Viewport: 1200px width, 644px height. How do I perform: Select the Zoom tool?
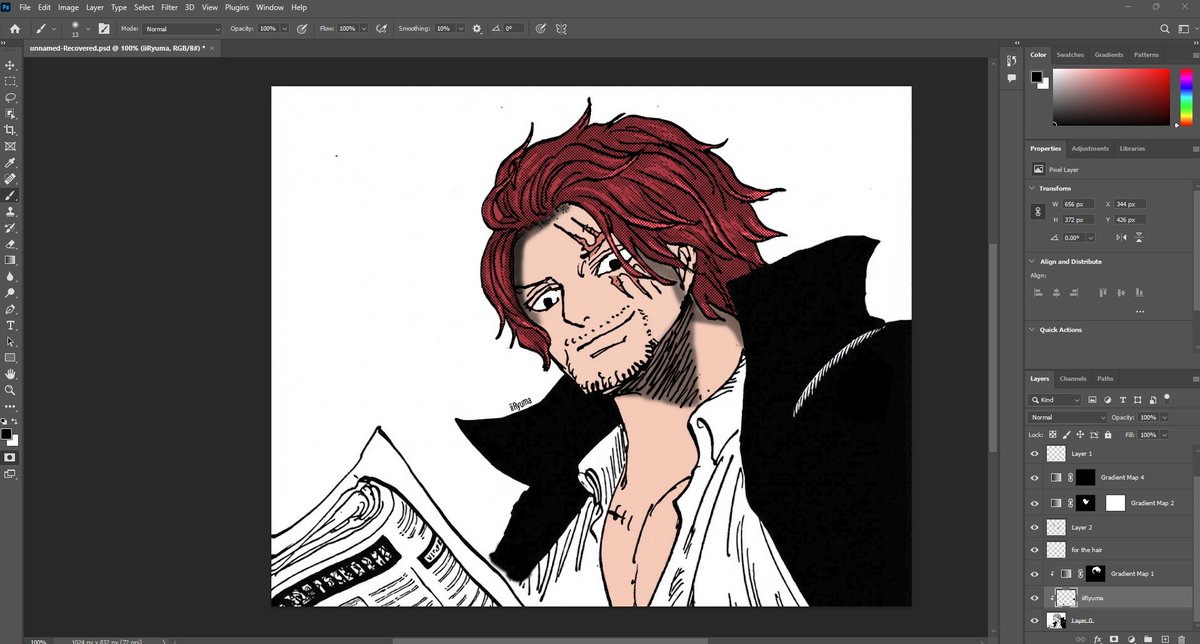(10, 391)
